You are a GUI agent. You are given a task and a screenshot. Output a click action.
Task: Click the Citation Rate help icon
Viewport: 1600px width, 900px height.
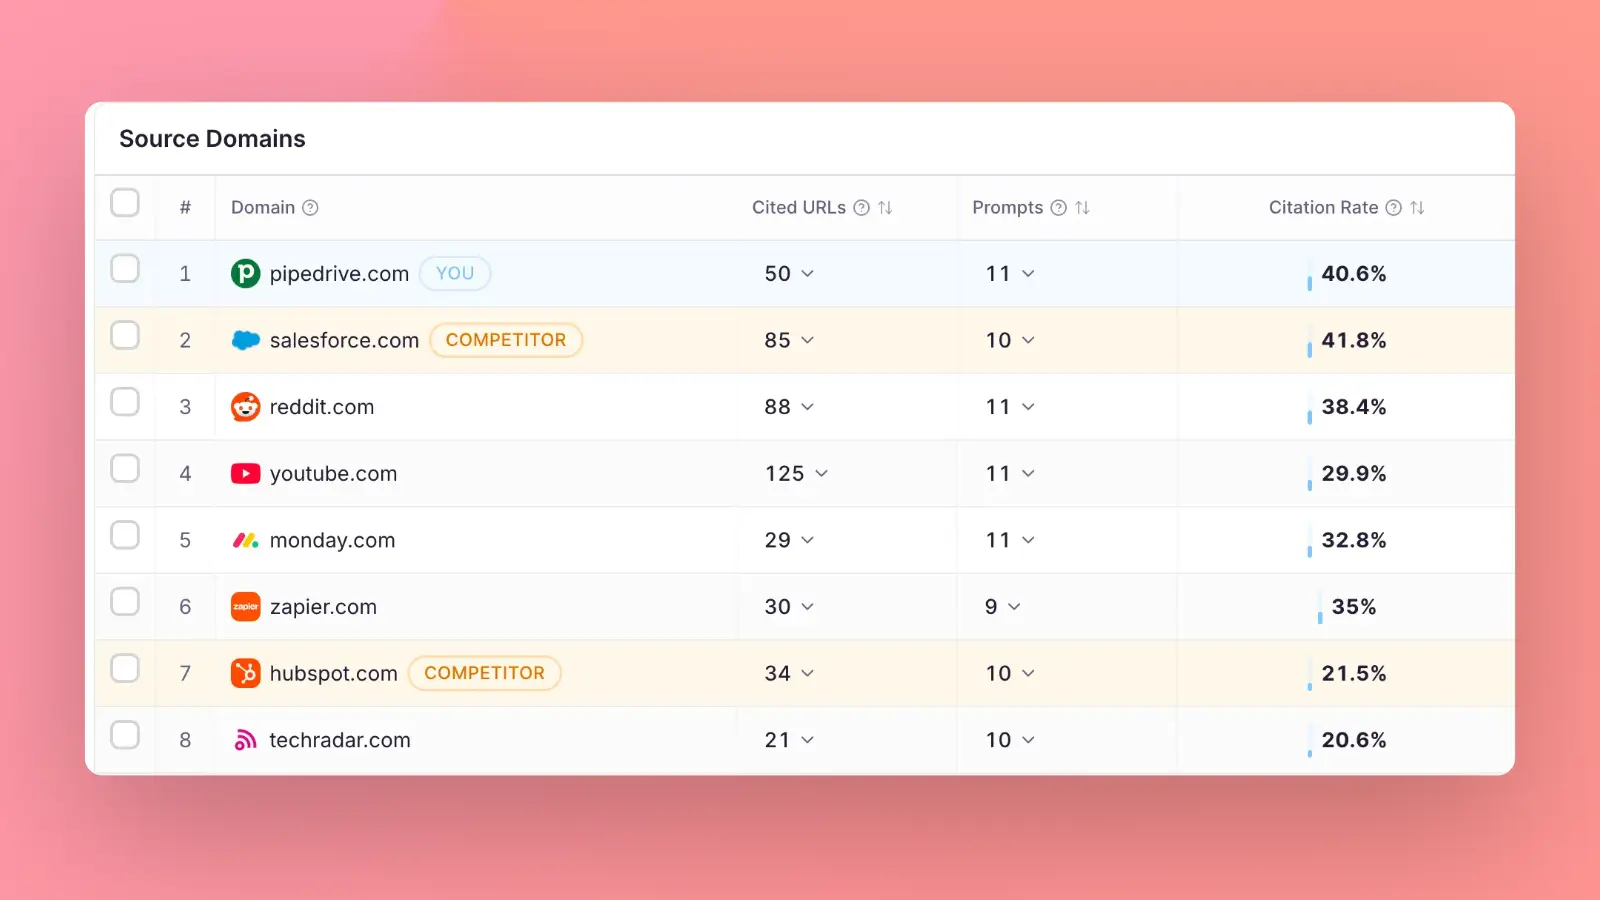tap(1393, 208)
